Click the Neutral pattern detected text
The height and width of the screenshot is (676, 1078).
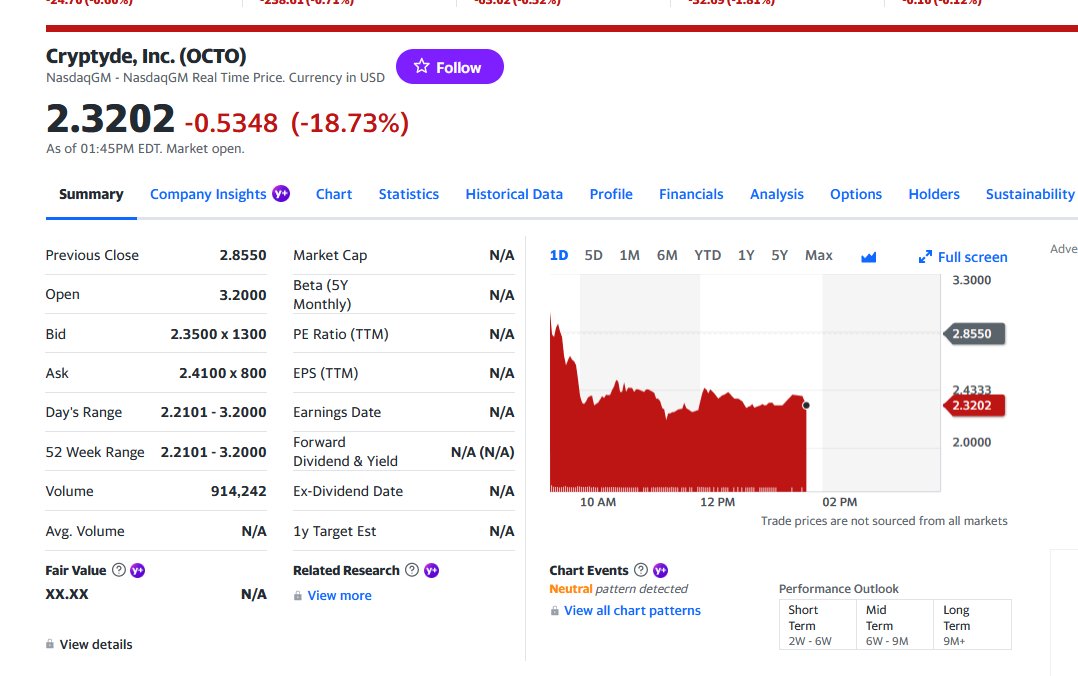coord(619,589)
